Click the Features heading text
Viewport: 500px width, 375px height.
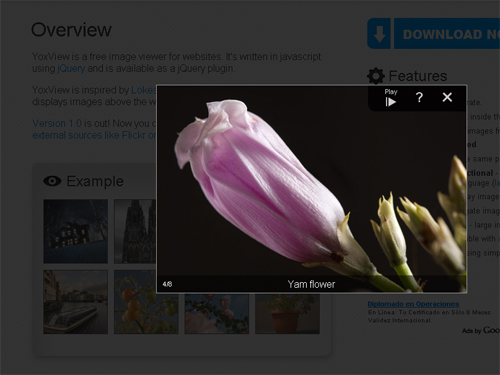tap(418, 76)
